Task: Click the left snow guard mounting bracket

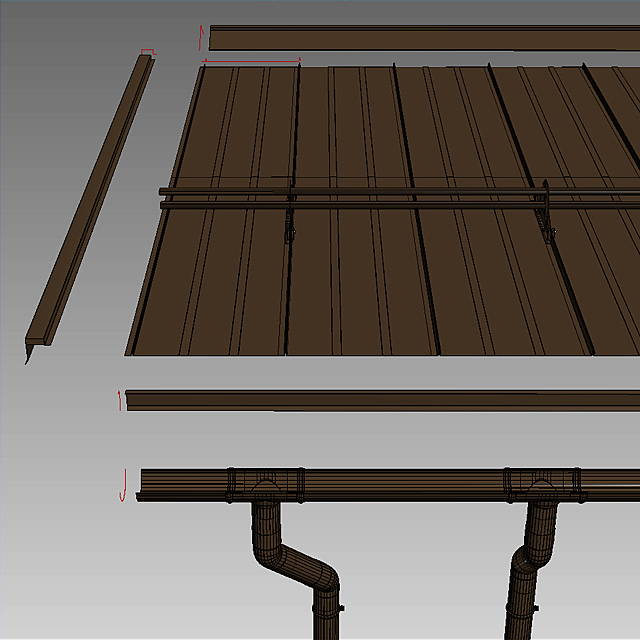Action: [291, 215]
